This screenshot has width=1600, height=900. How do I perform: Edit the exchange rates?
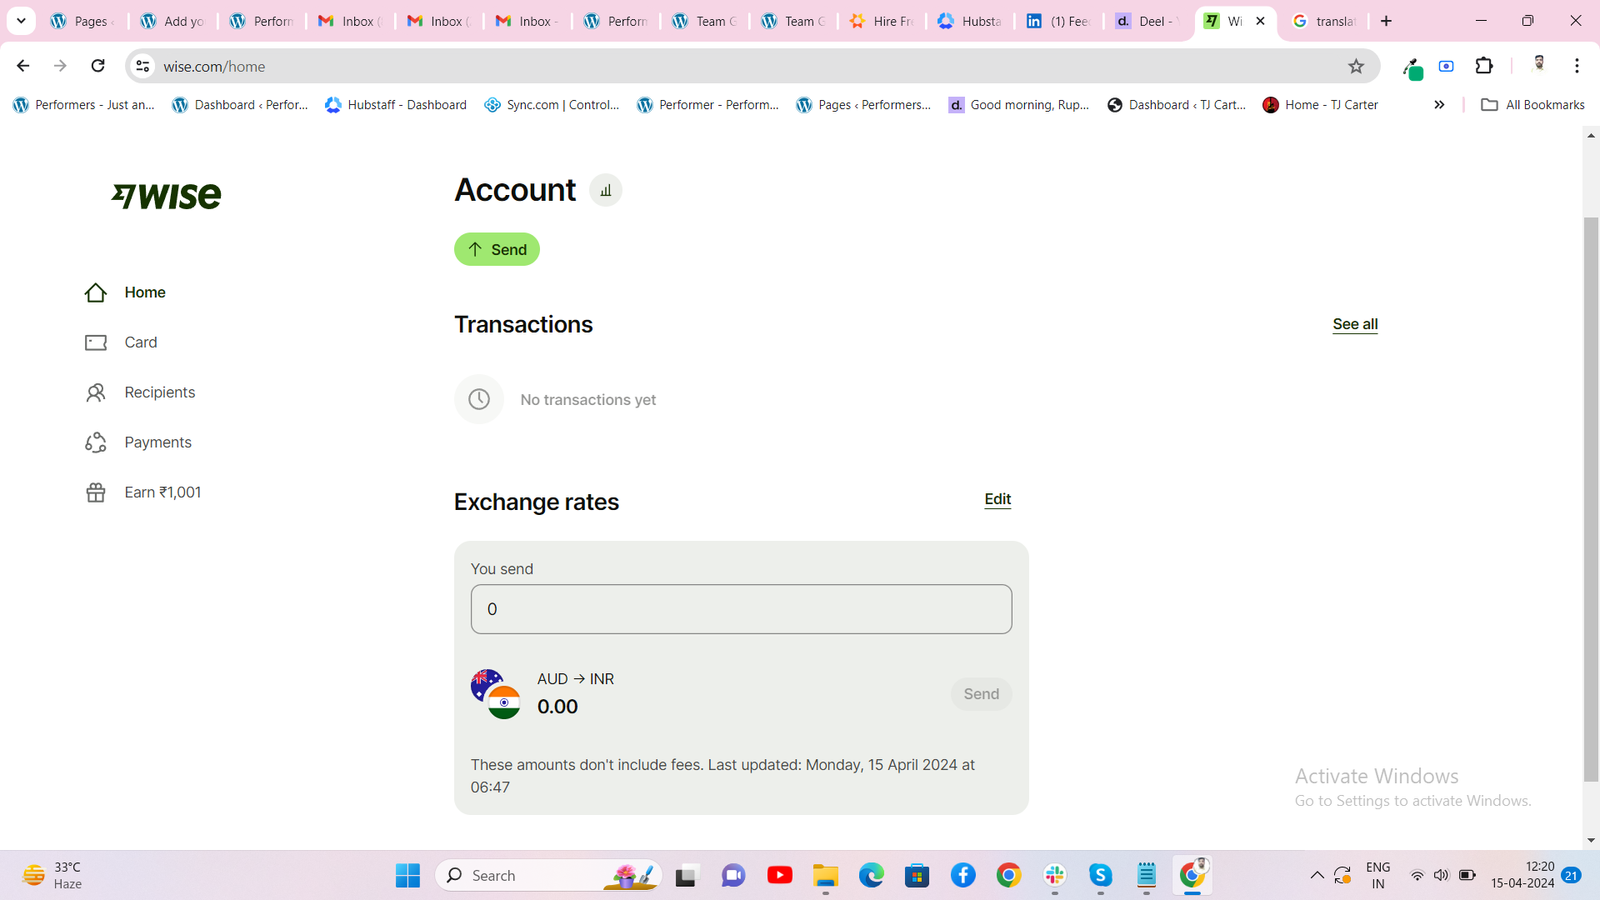pyautogui.click(x=997, y=499)
